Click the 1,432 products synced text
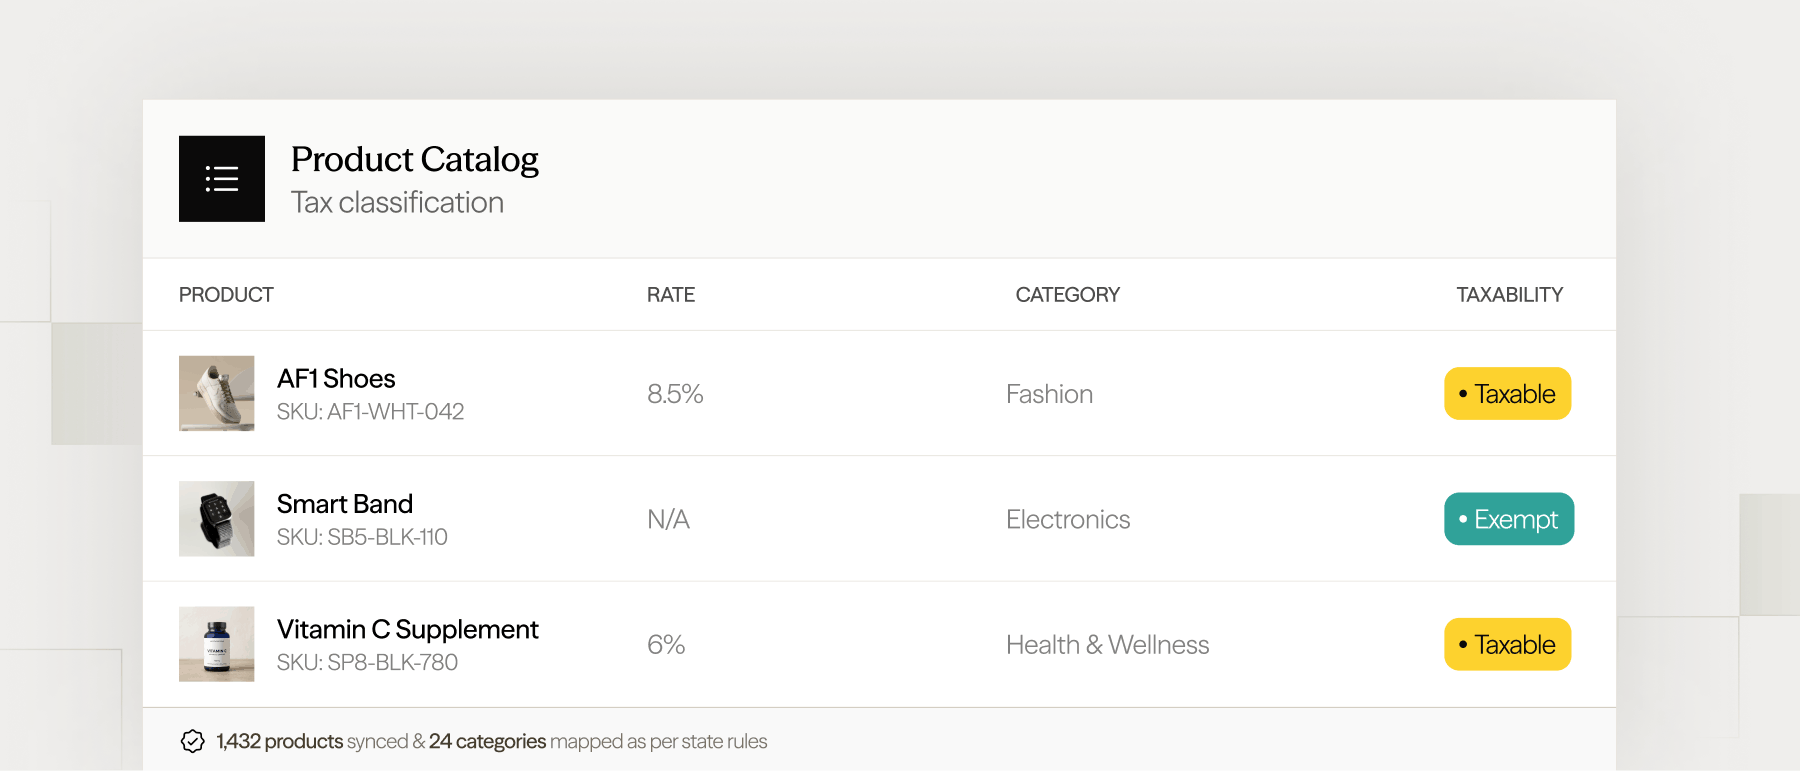The width and height of the screenshot is (1800, 771). (312, 741)
